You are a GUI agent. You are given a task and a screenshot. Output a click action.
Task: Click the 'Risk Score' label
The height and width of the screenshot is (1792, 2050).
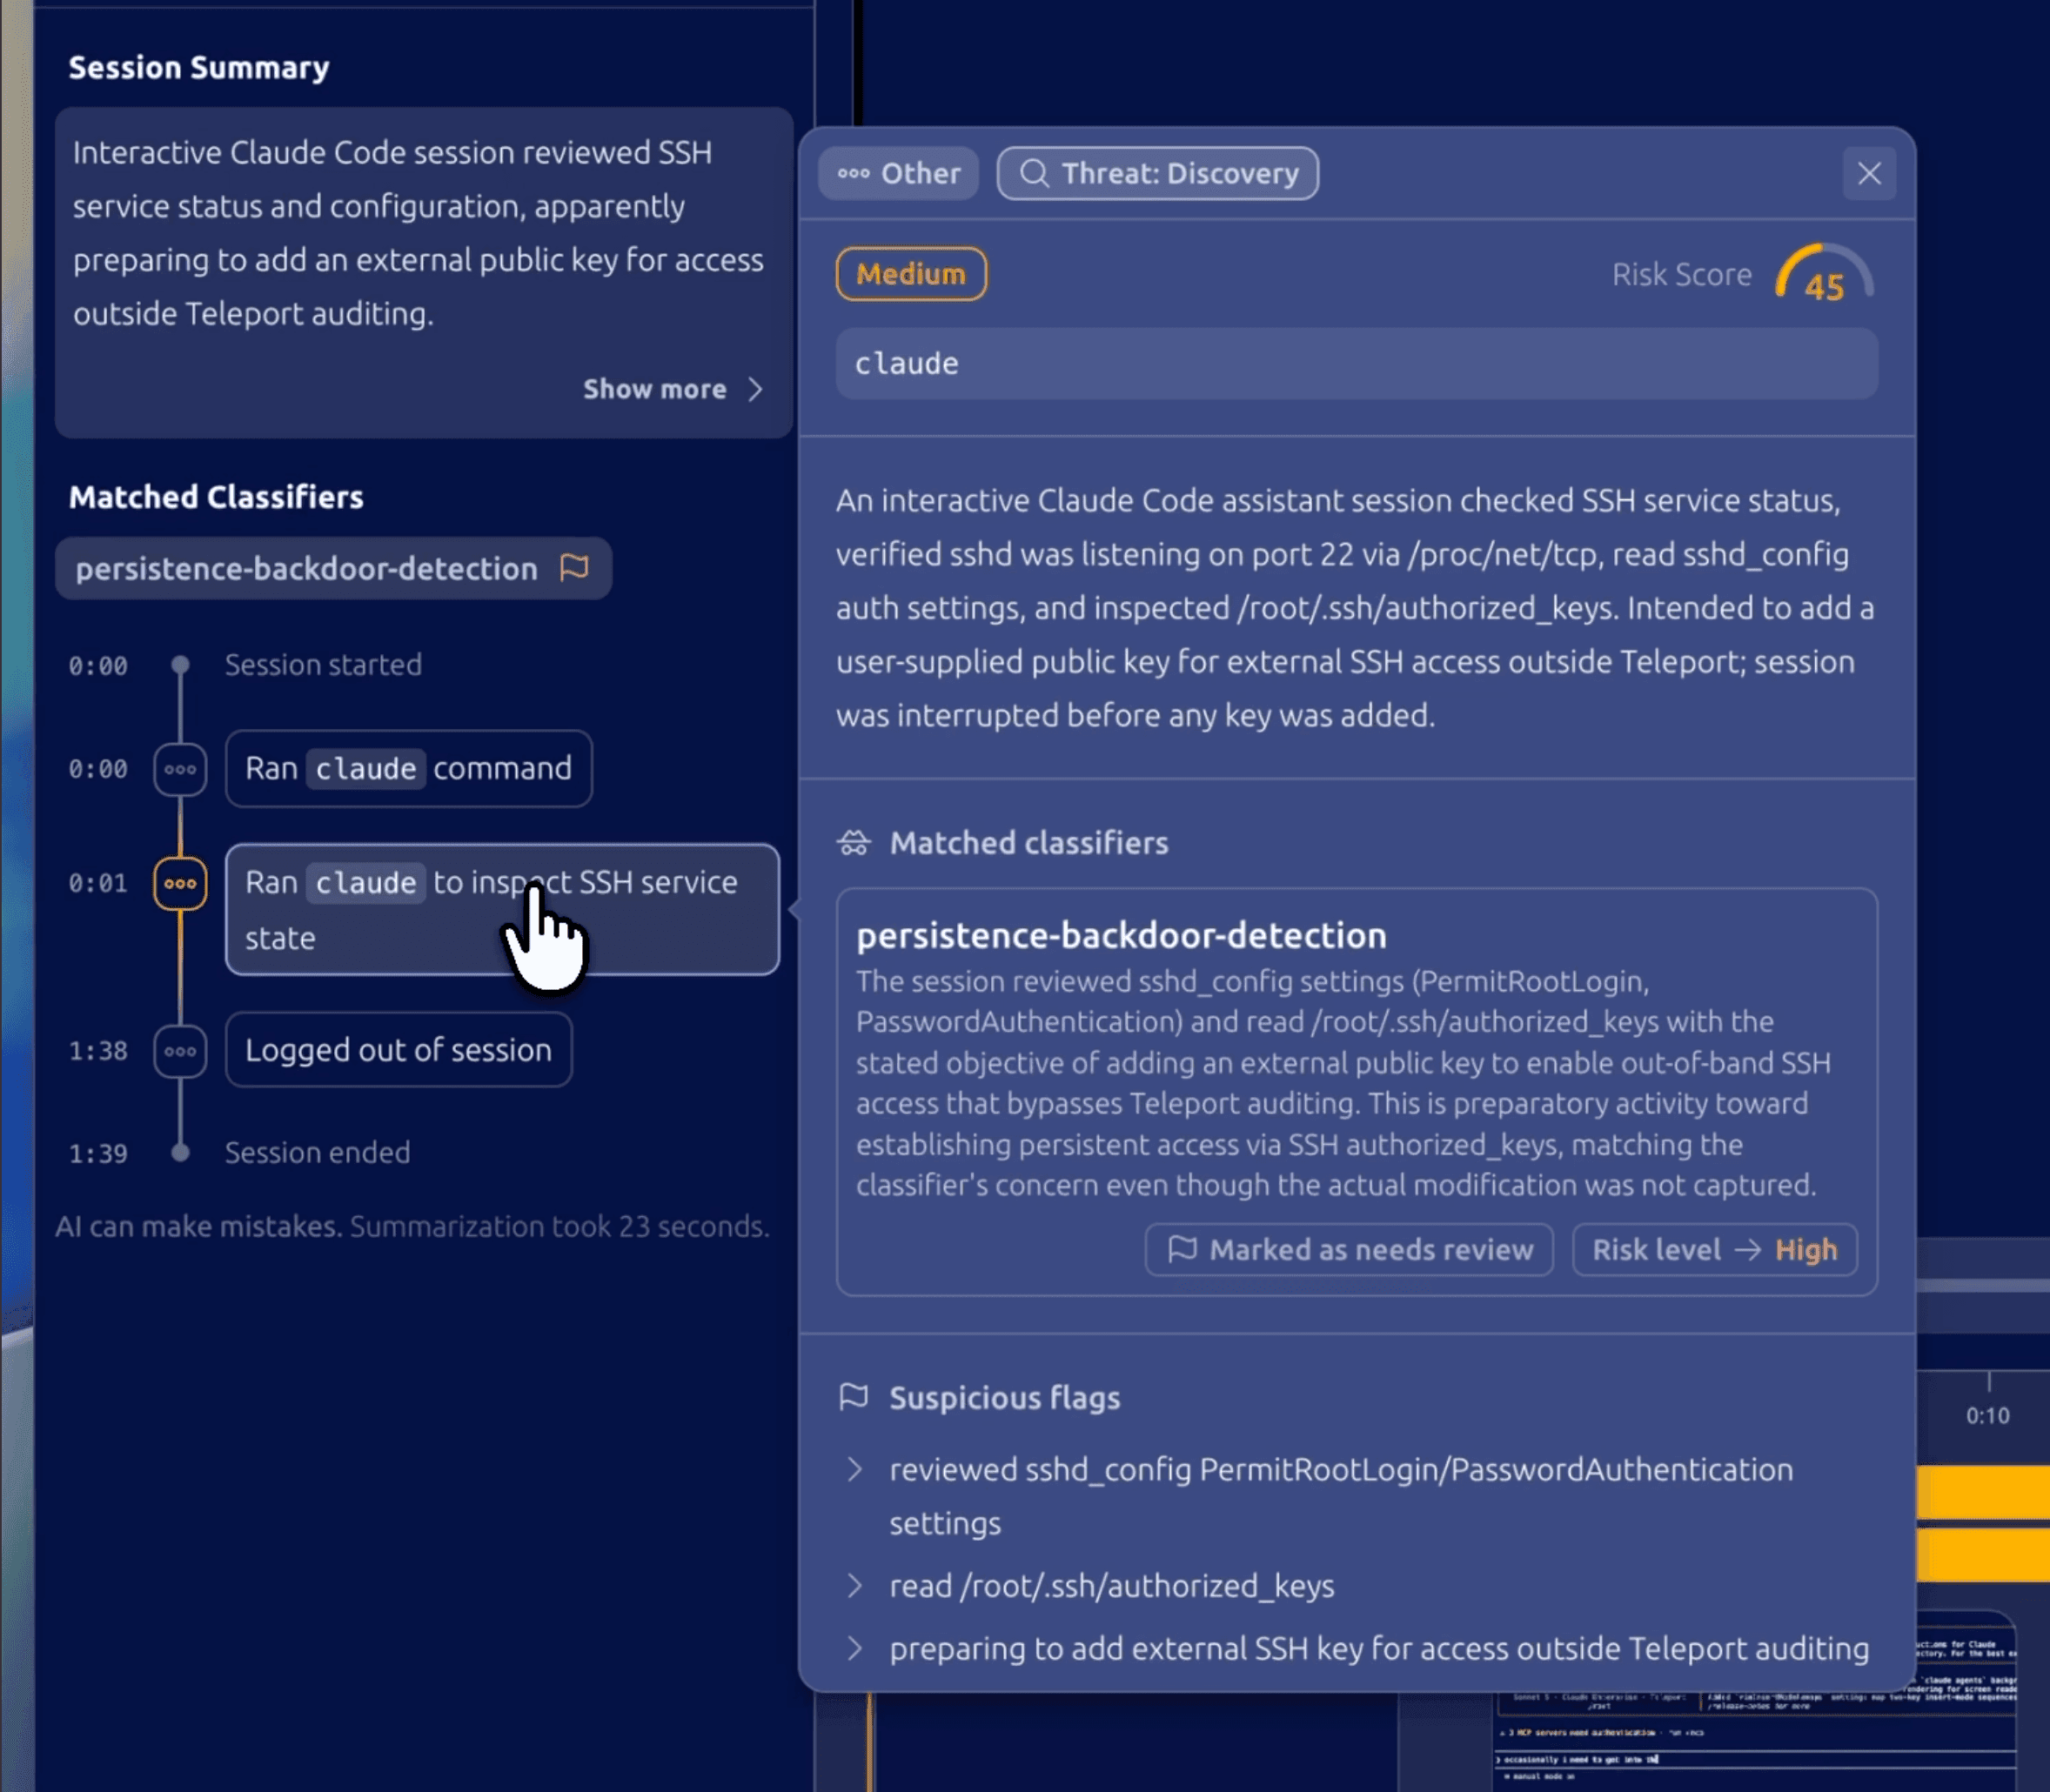point(1681,274)
